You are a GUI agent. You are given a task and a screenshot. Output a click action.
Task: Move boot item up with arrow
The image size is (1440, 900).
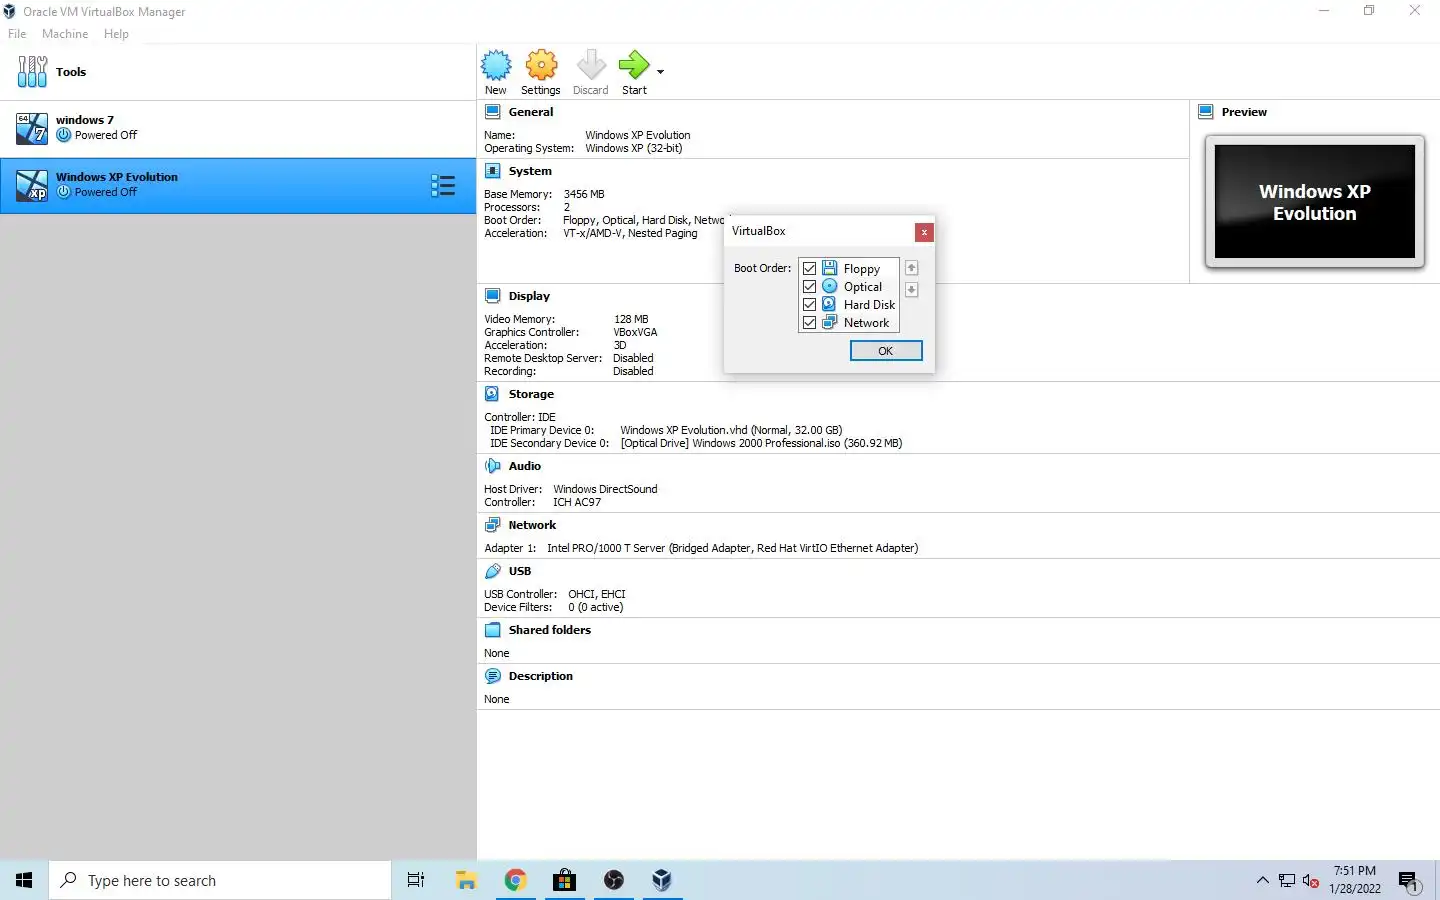point(911,268)
